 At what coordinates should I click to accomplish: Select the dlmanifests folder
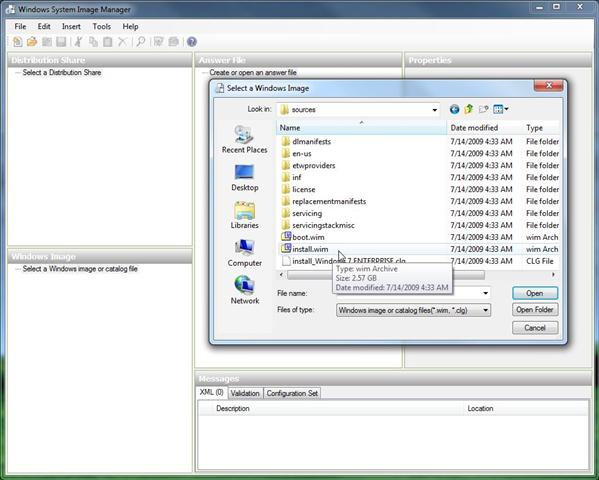306,141
